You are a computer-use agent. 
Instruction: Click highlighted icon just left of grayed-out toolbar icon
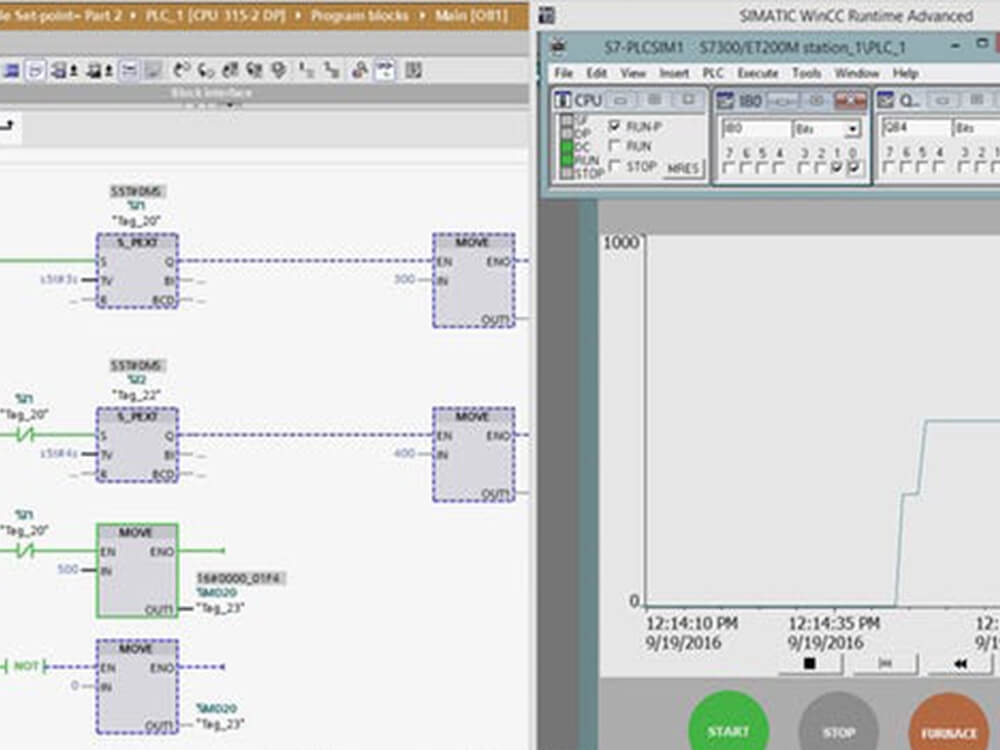click(x=129, y=70)
